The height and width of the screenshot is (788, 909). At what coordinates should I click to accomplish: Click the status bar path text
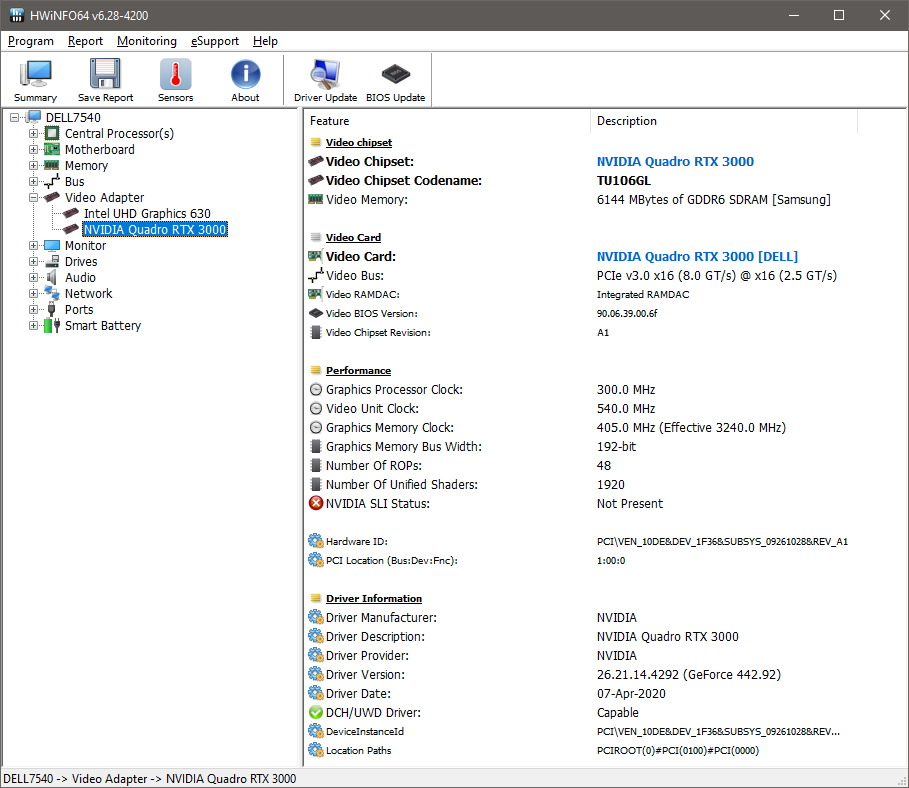click(150, 779)
